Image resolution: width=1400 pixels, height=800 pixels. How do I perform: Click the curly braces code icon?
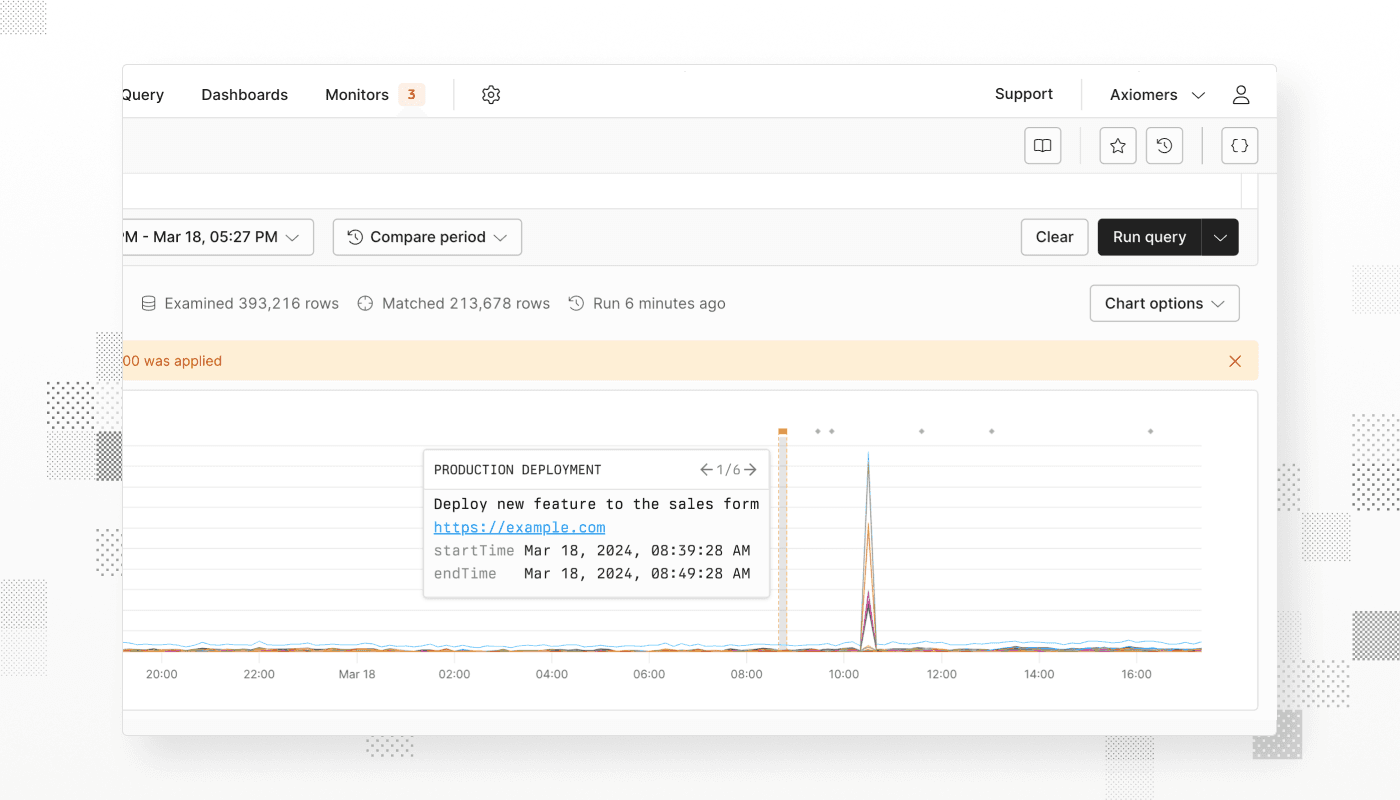pos(1240,146)
